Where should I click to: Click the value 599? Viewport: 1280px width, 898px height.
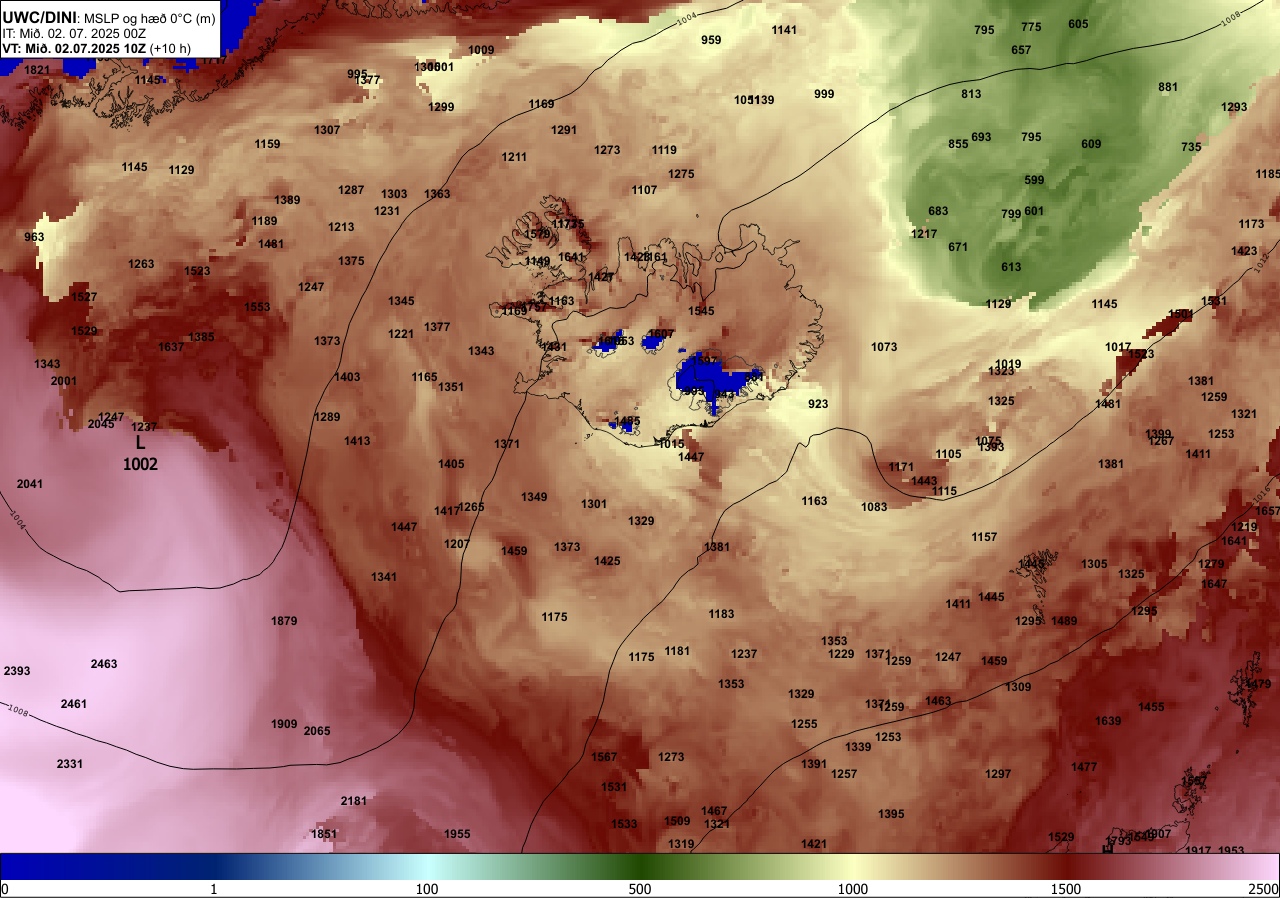(1034, 181)
